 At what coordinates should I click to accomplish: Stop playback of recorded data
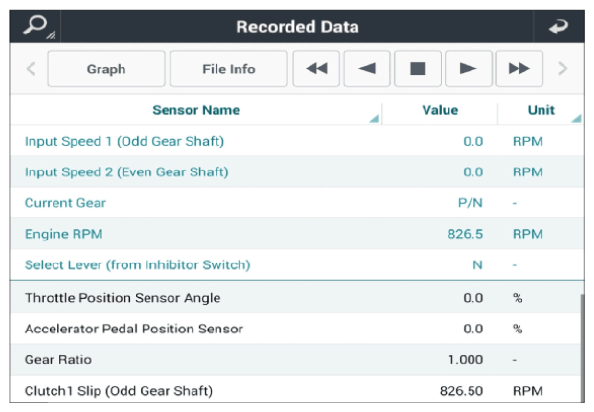[418, 69]
